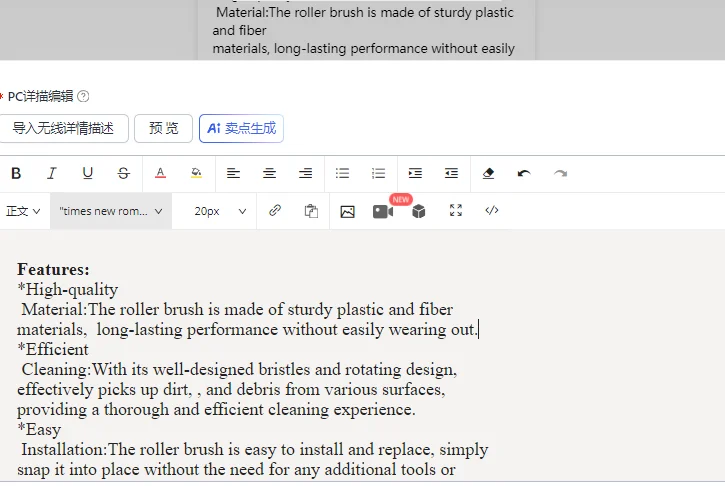Align text to the left
The image size is (725, 486).
233,173
